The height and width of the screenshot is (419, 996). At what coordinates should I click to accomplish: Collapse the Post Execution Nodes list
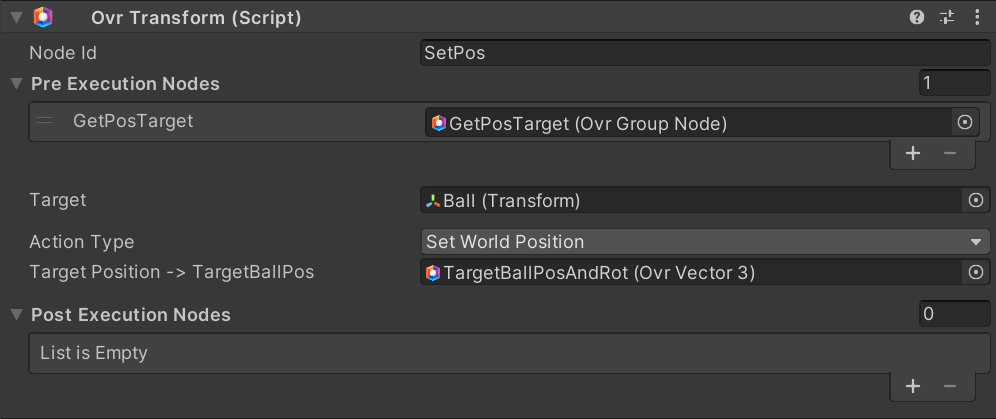[16, 315]
